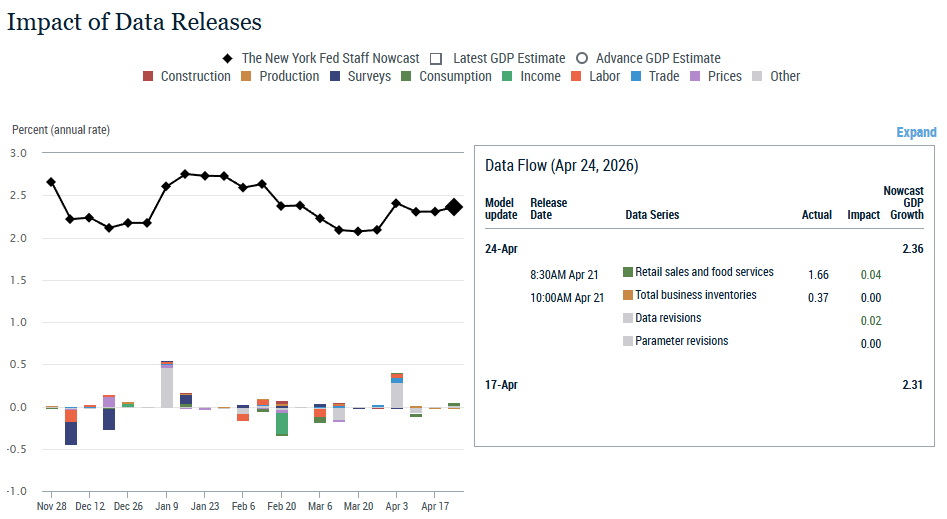This screenshot has width=947, height=519.
Task: Toggle the Production legend item
Action: [x=247, y=77]
